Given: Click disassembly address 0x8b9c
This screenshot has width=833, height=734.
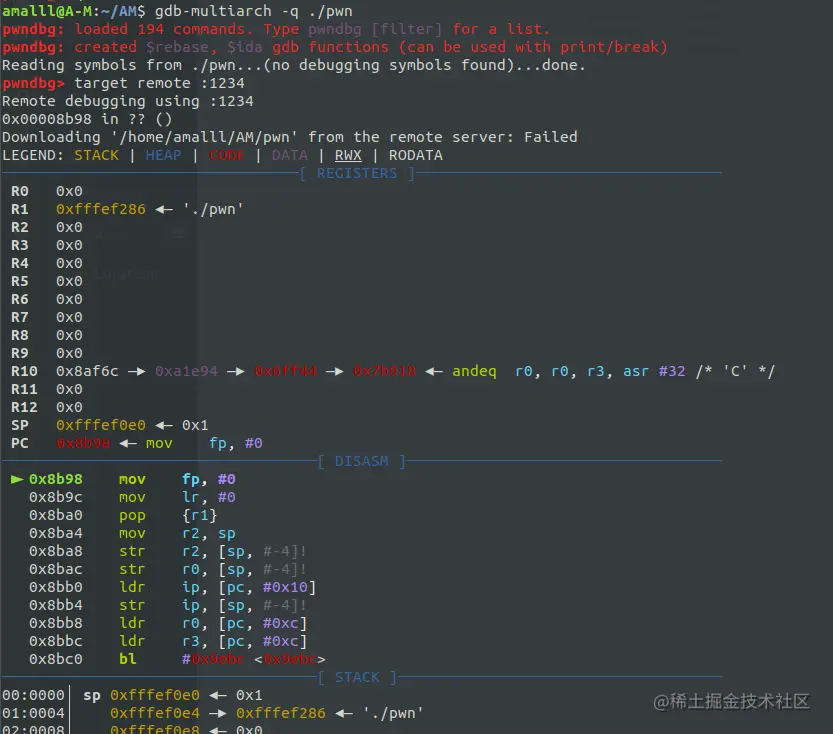Looking at the screenshot, I should [x=56, y=497].
